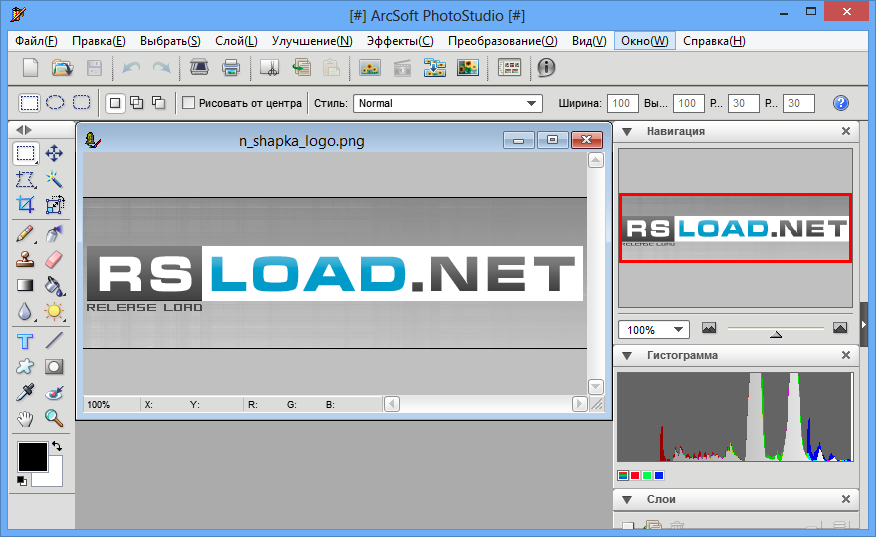Select the Gradient tool

25,286
